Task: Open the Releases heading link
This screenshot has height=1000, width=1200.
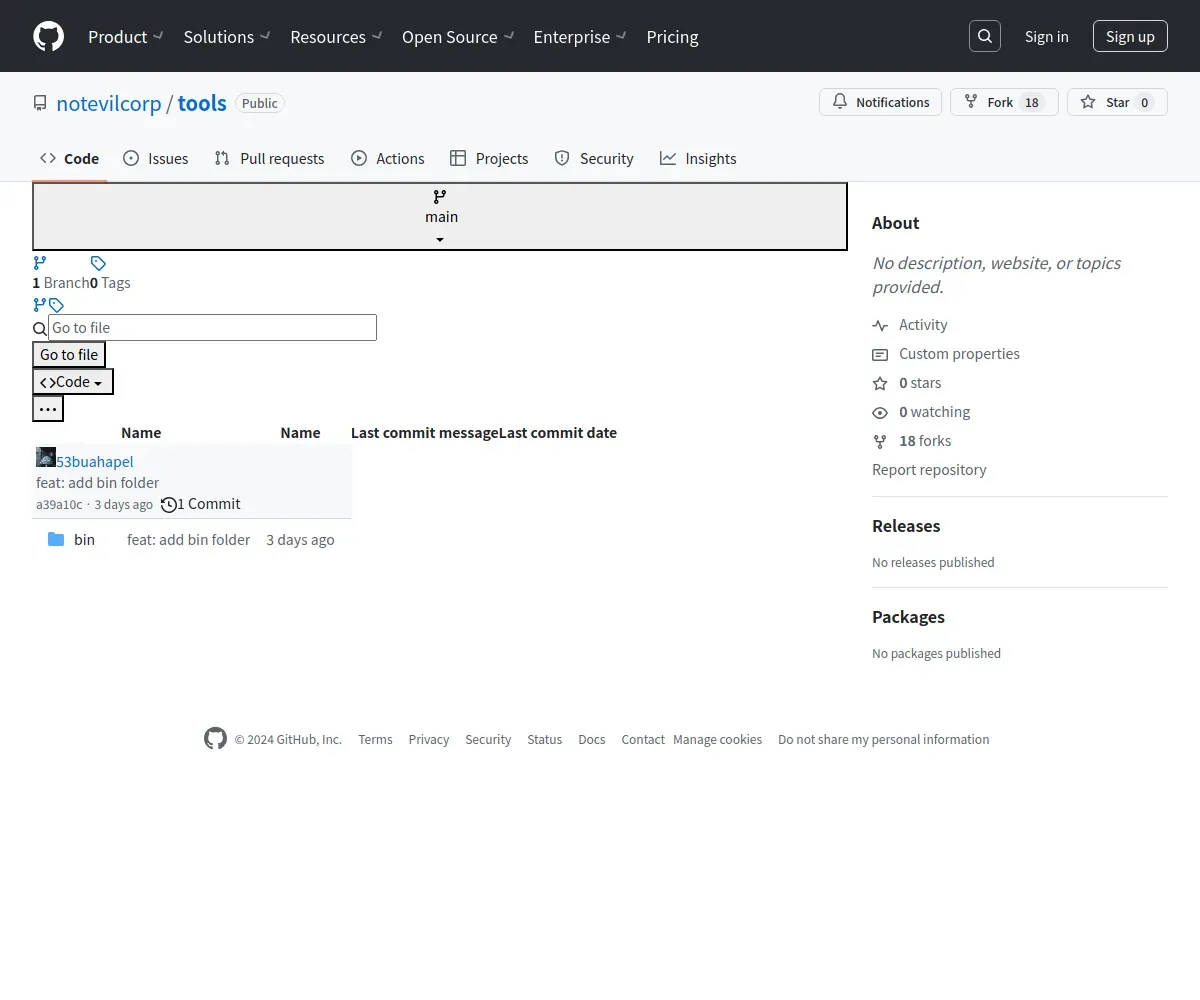Action: 906,526
